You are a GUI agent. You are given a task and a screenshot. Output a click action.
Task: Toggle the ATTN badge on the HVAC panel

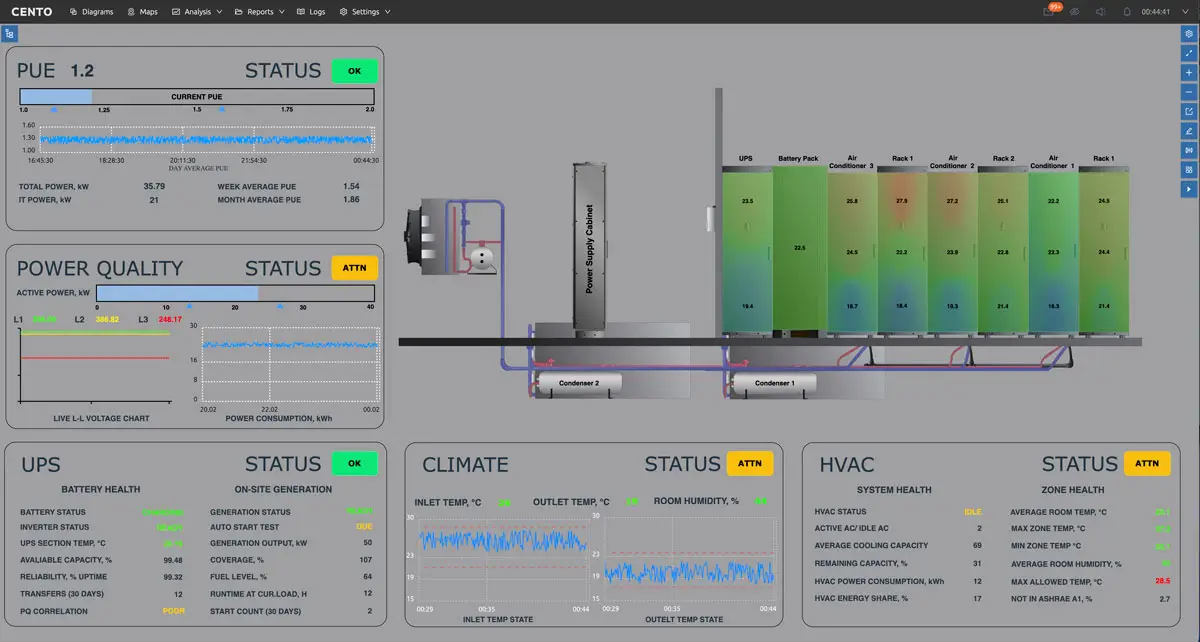1147,463
